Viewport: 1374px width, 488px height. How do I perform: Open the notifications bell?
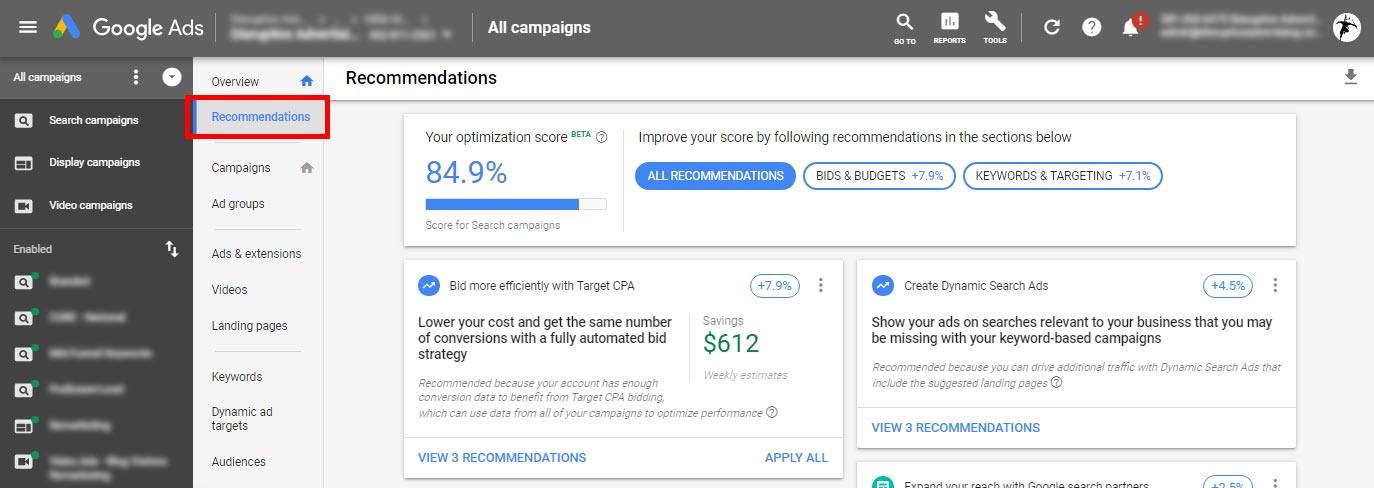[x=1131, y=27]
